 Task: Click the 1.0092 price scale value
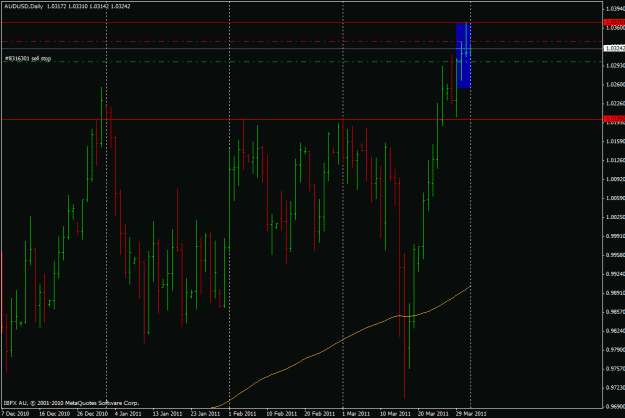point(615,179)
